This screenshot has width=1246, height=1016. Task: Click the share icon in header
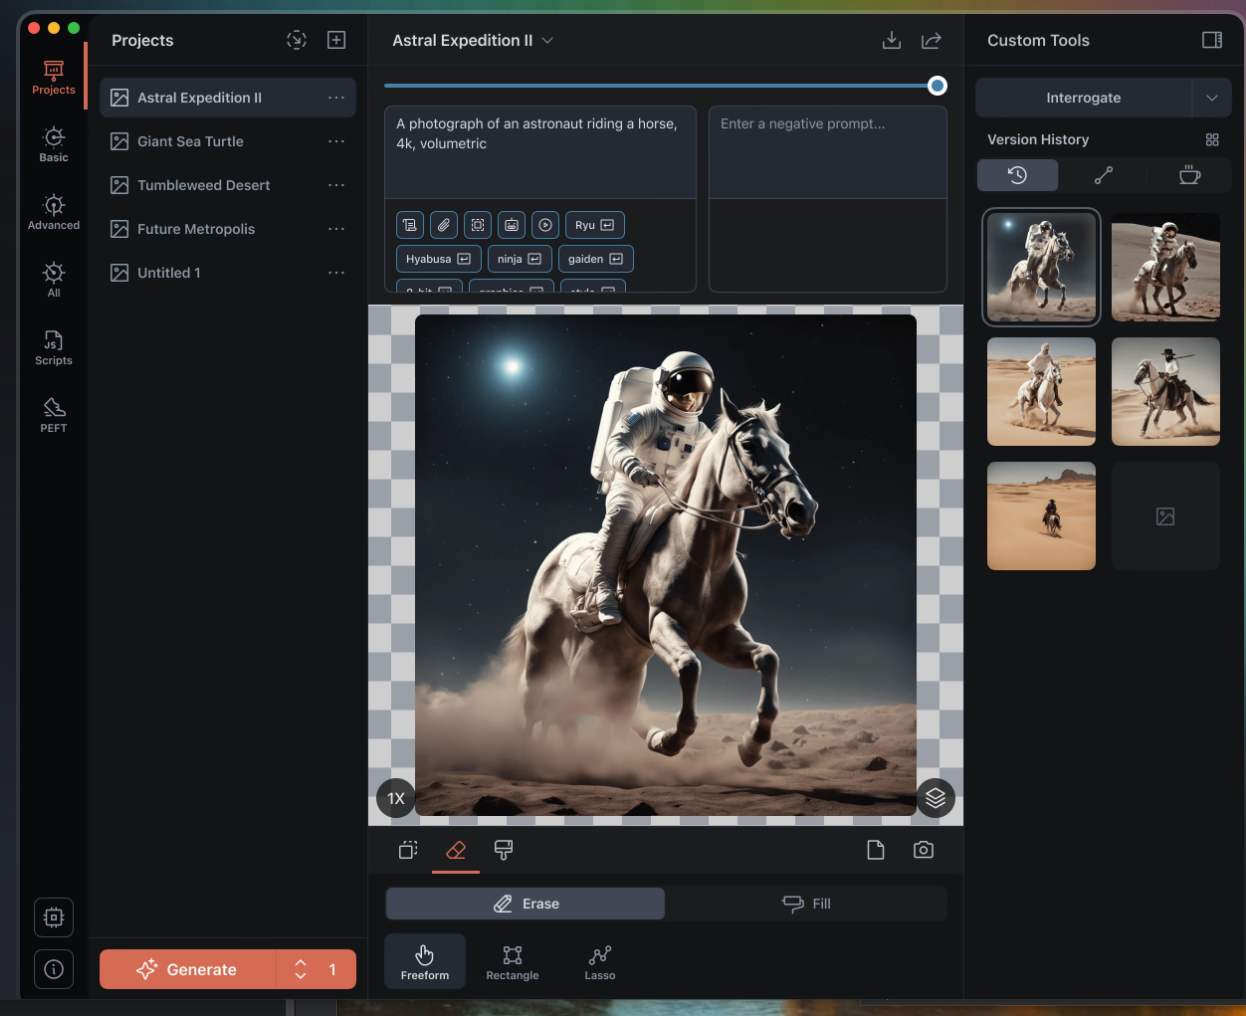coord(931,40)
